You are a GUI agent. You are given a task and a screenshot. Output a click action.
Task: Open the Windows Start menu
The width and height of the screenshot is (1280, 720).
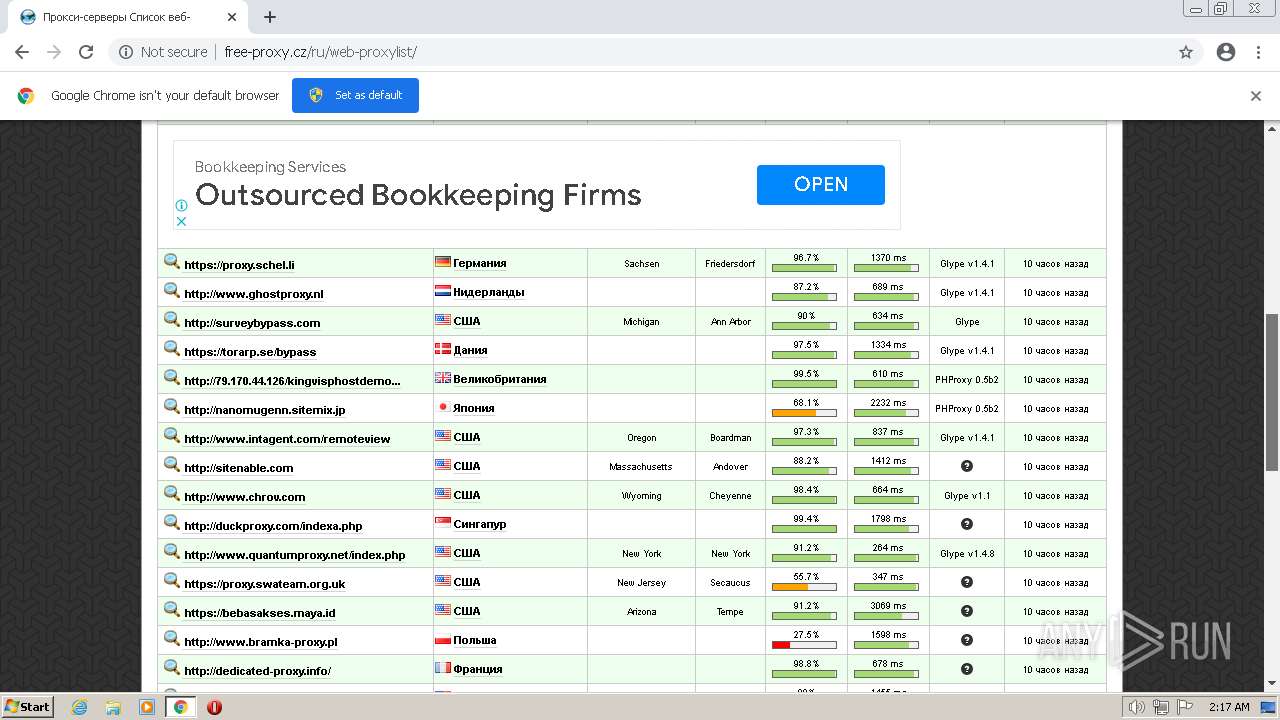pos(28,706)
